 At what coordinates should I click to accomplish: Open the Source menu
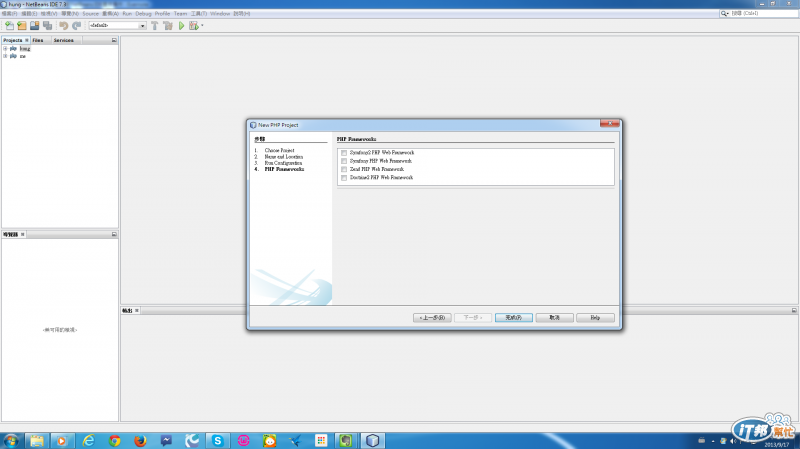pyautogui.click(x=90, y=14)
